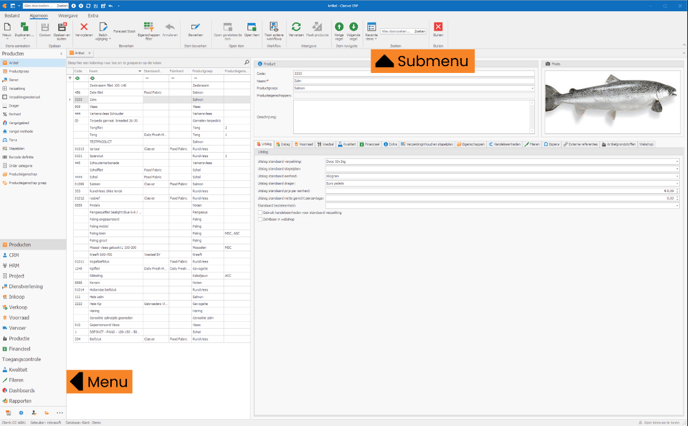Click the Eigenschappen filter icon
Viewport: 688px width, 426px height.
(x=148, y=28)
